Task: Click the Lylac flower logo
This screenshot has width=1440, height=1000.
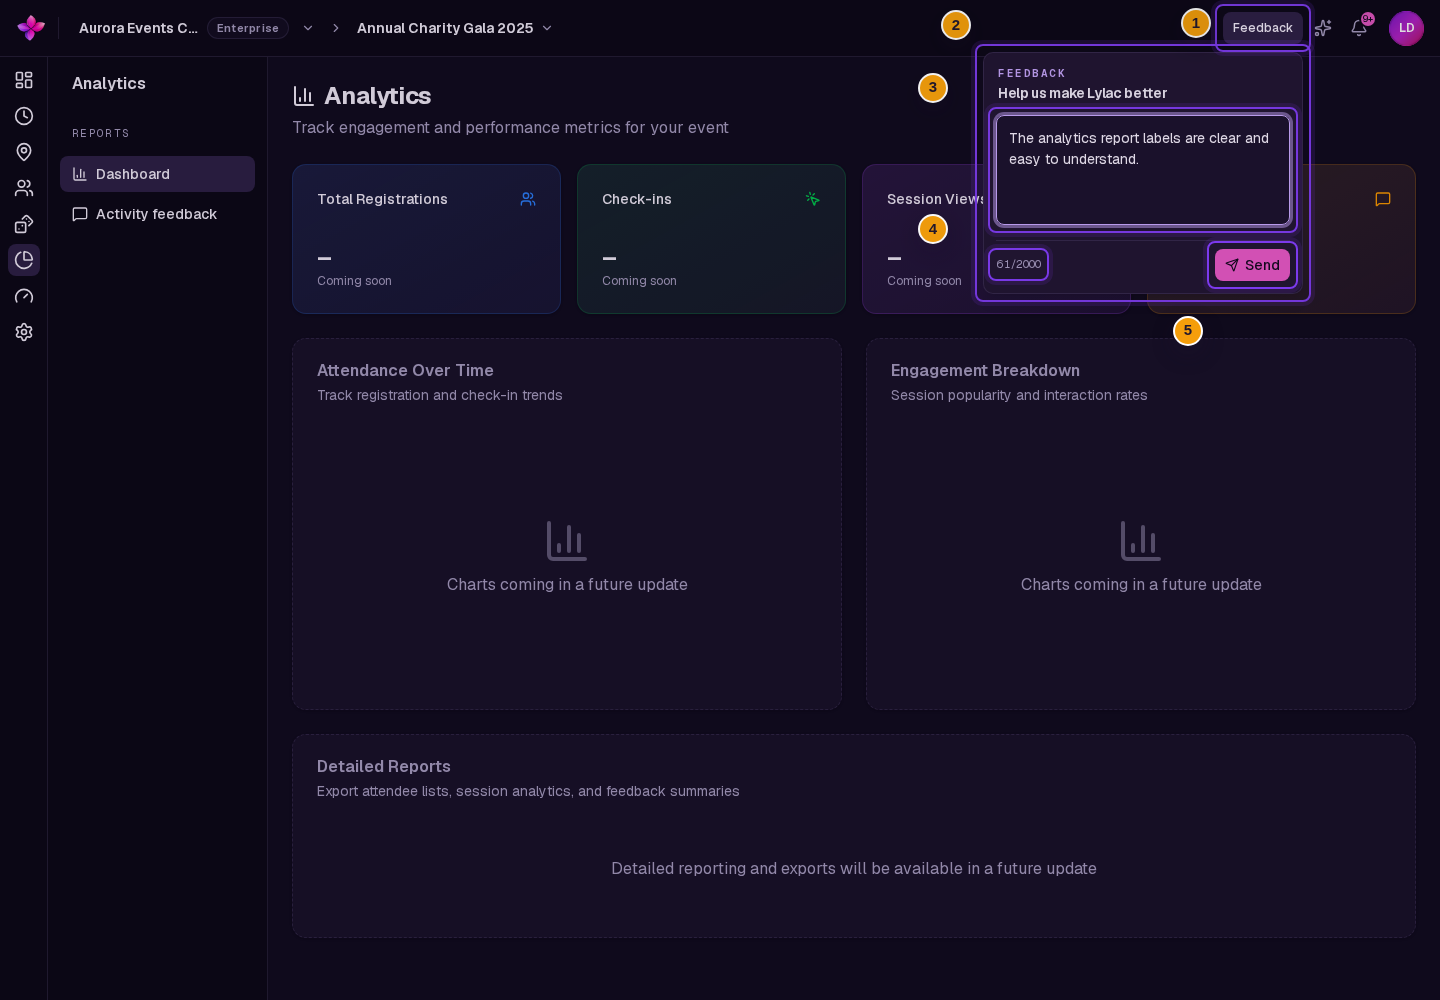Action: 31,28
